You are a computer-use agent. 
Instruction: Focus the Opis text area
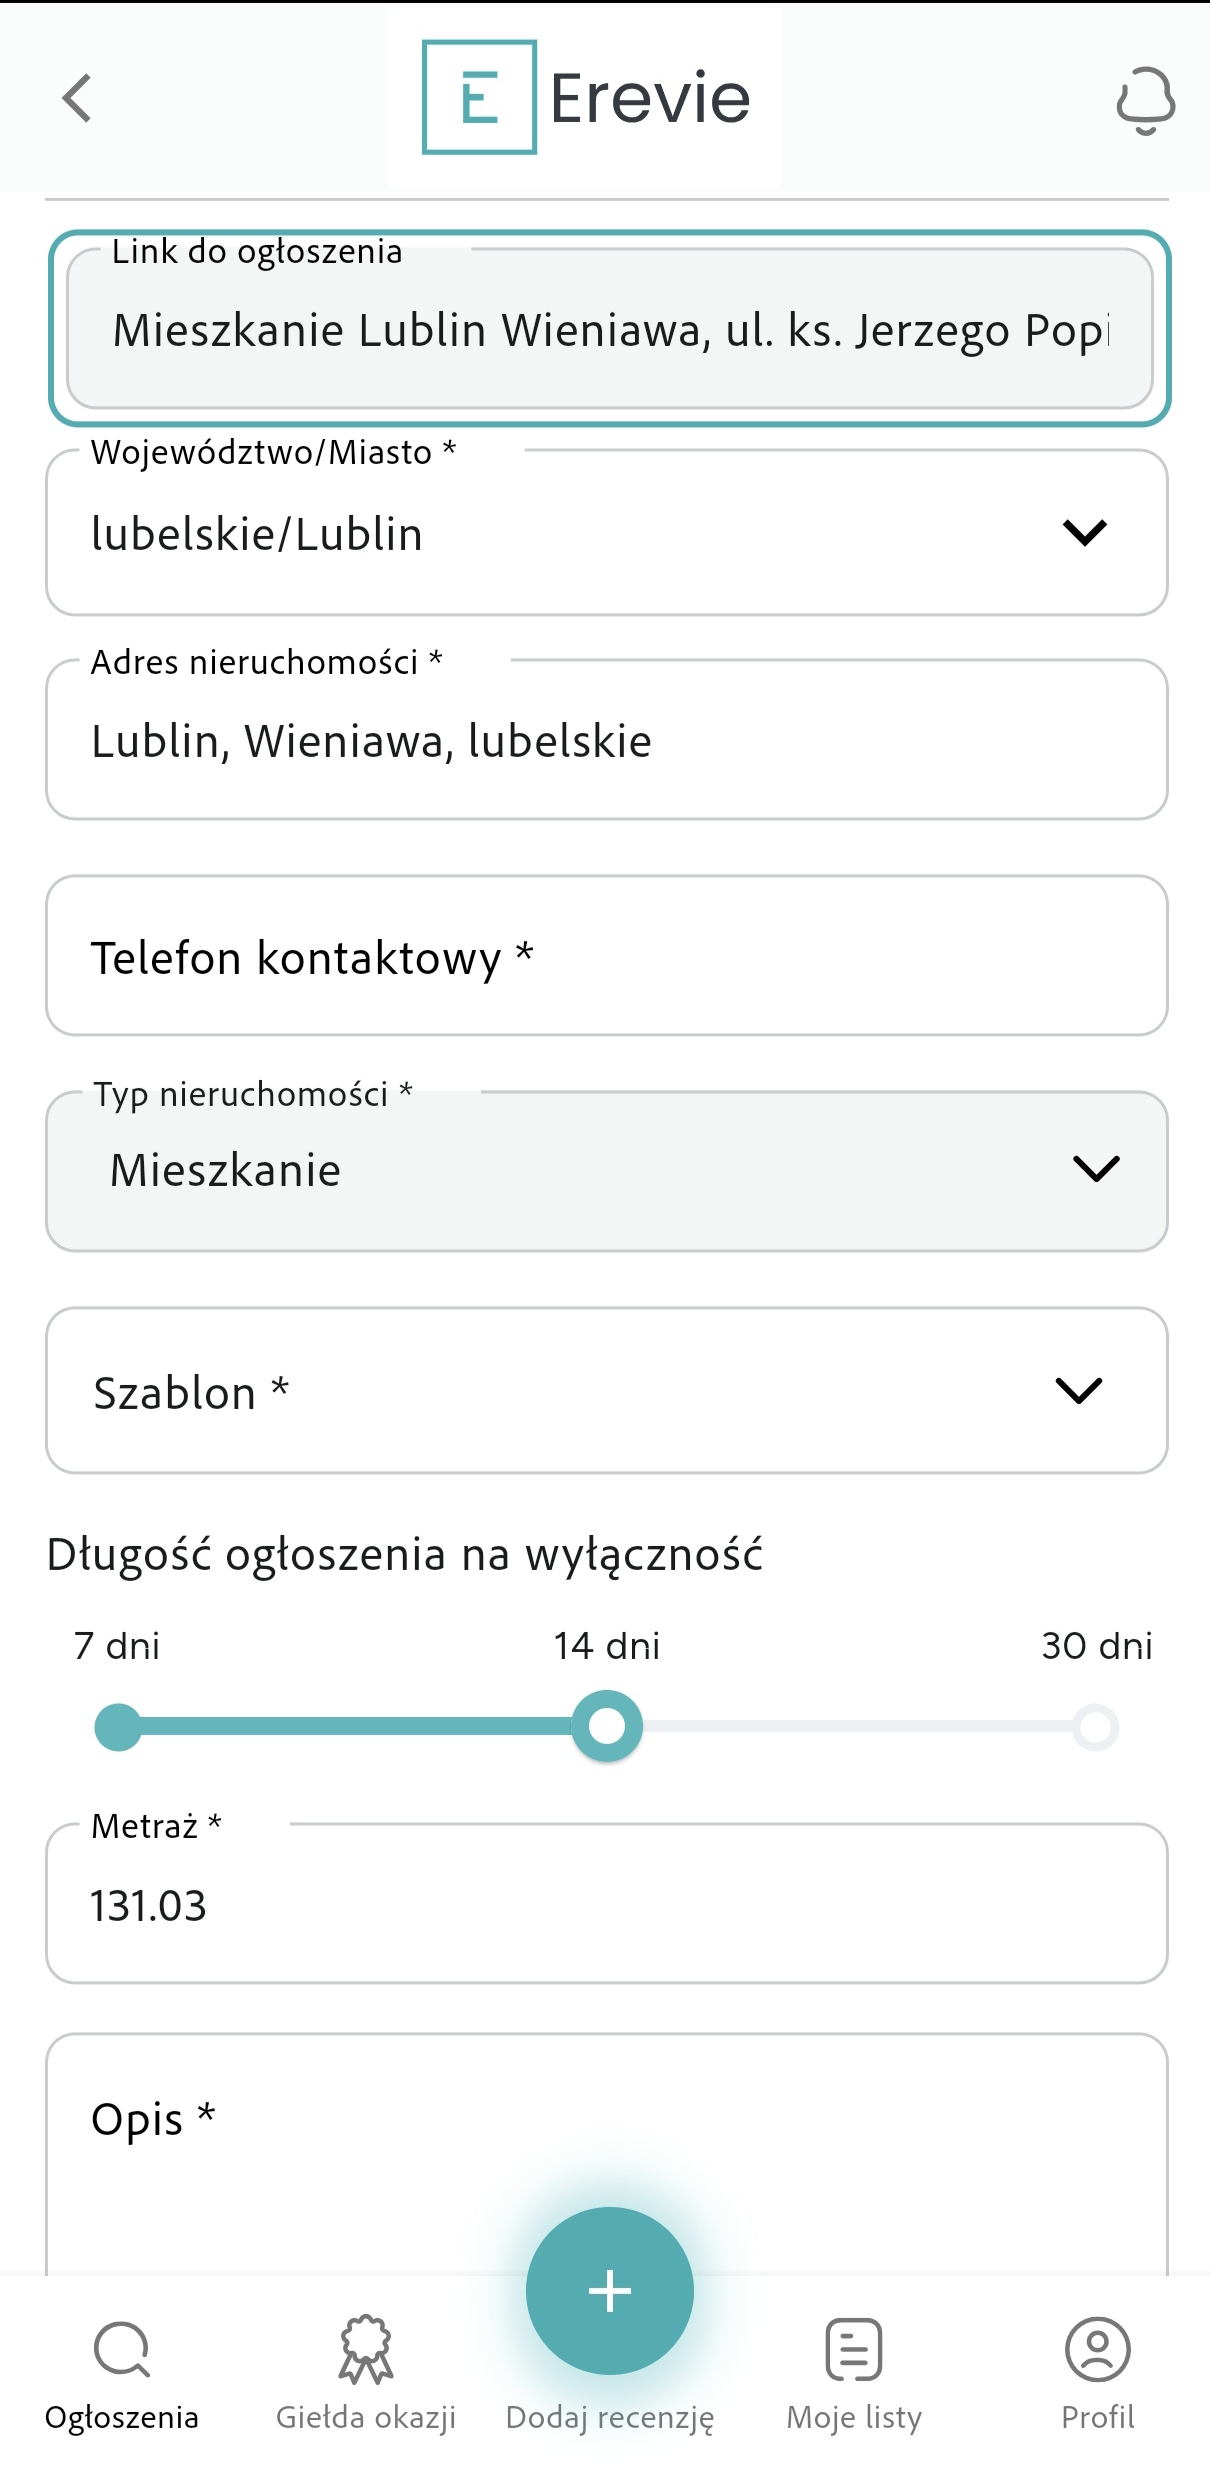[607, 2155]
